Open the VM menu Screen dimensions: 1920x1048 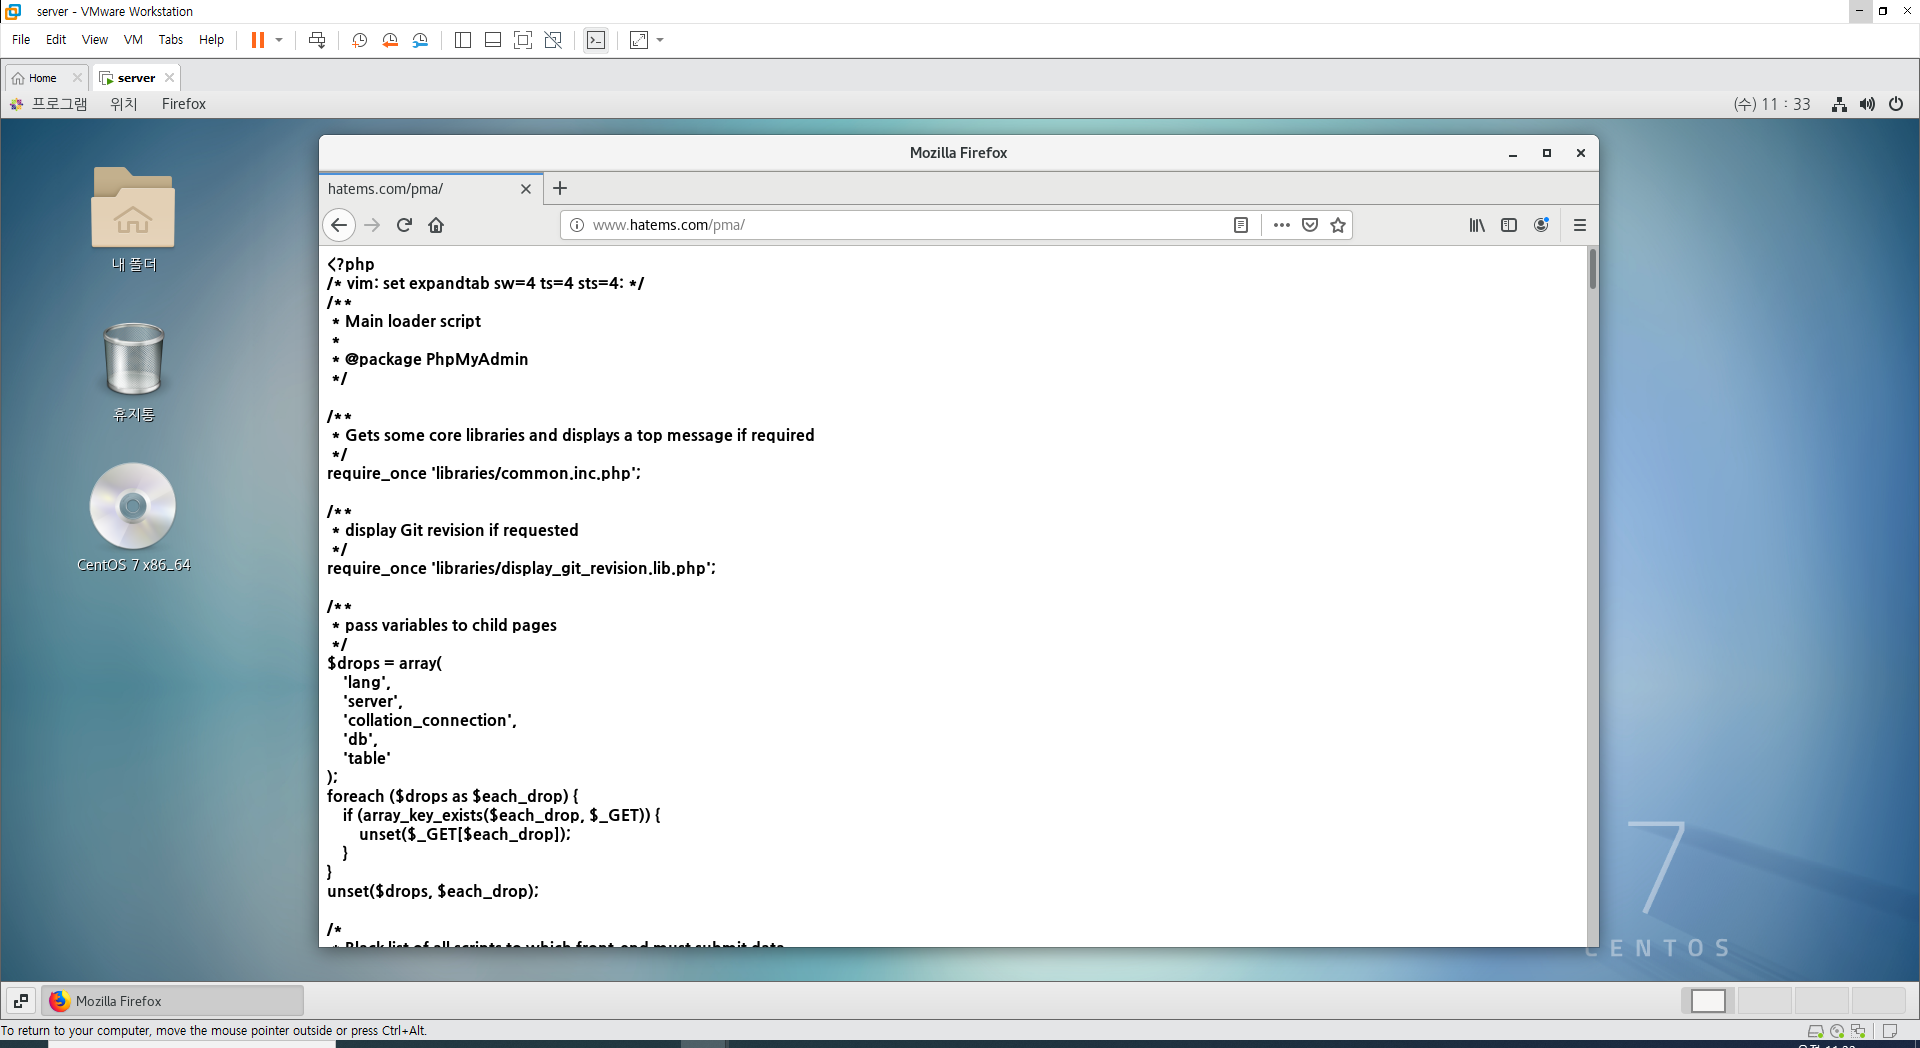pos(133,40)
